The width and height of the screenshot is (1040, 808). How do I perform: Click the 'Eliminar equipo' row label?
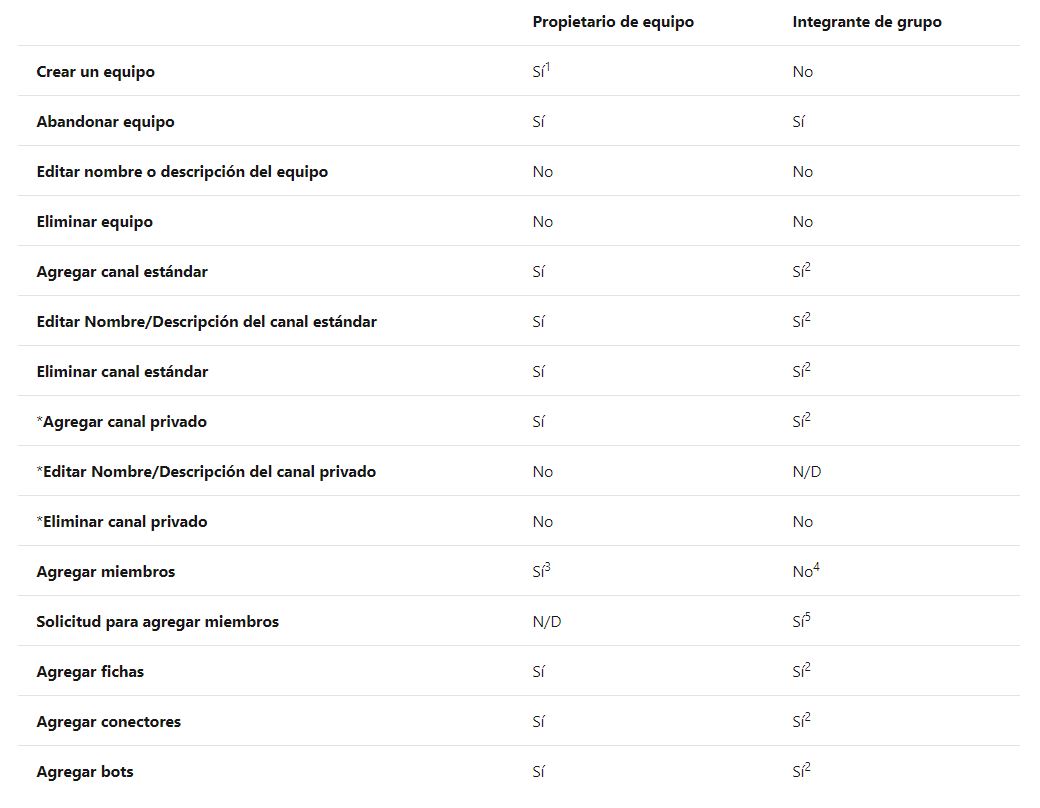point(95,222)
